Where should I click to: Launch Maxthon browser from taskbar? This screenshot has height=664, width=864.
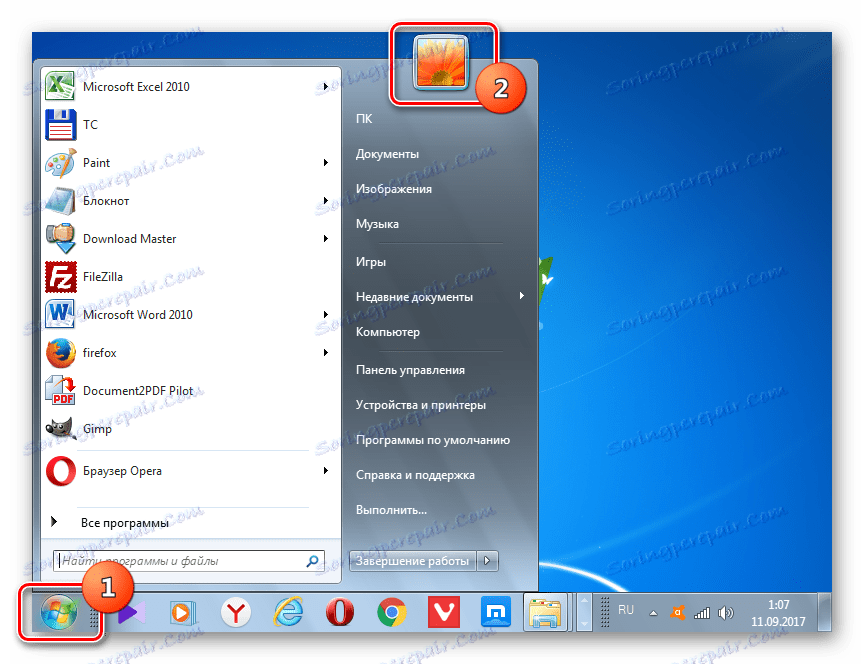click(x=496, y=612)
